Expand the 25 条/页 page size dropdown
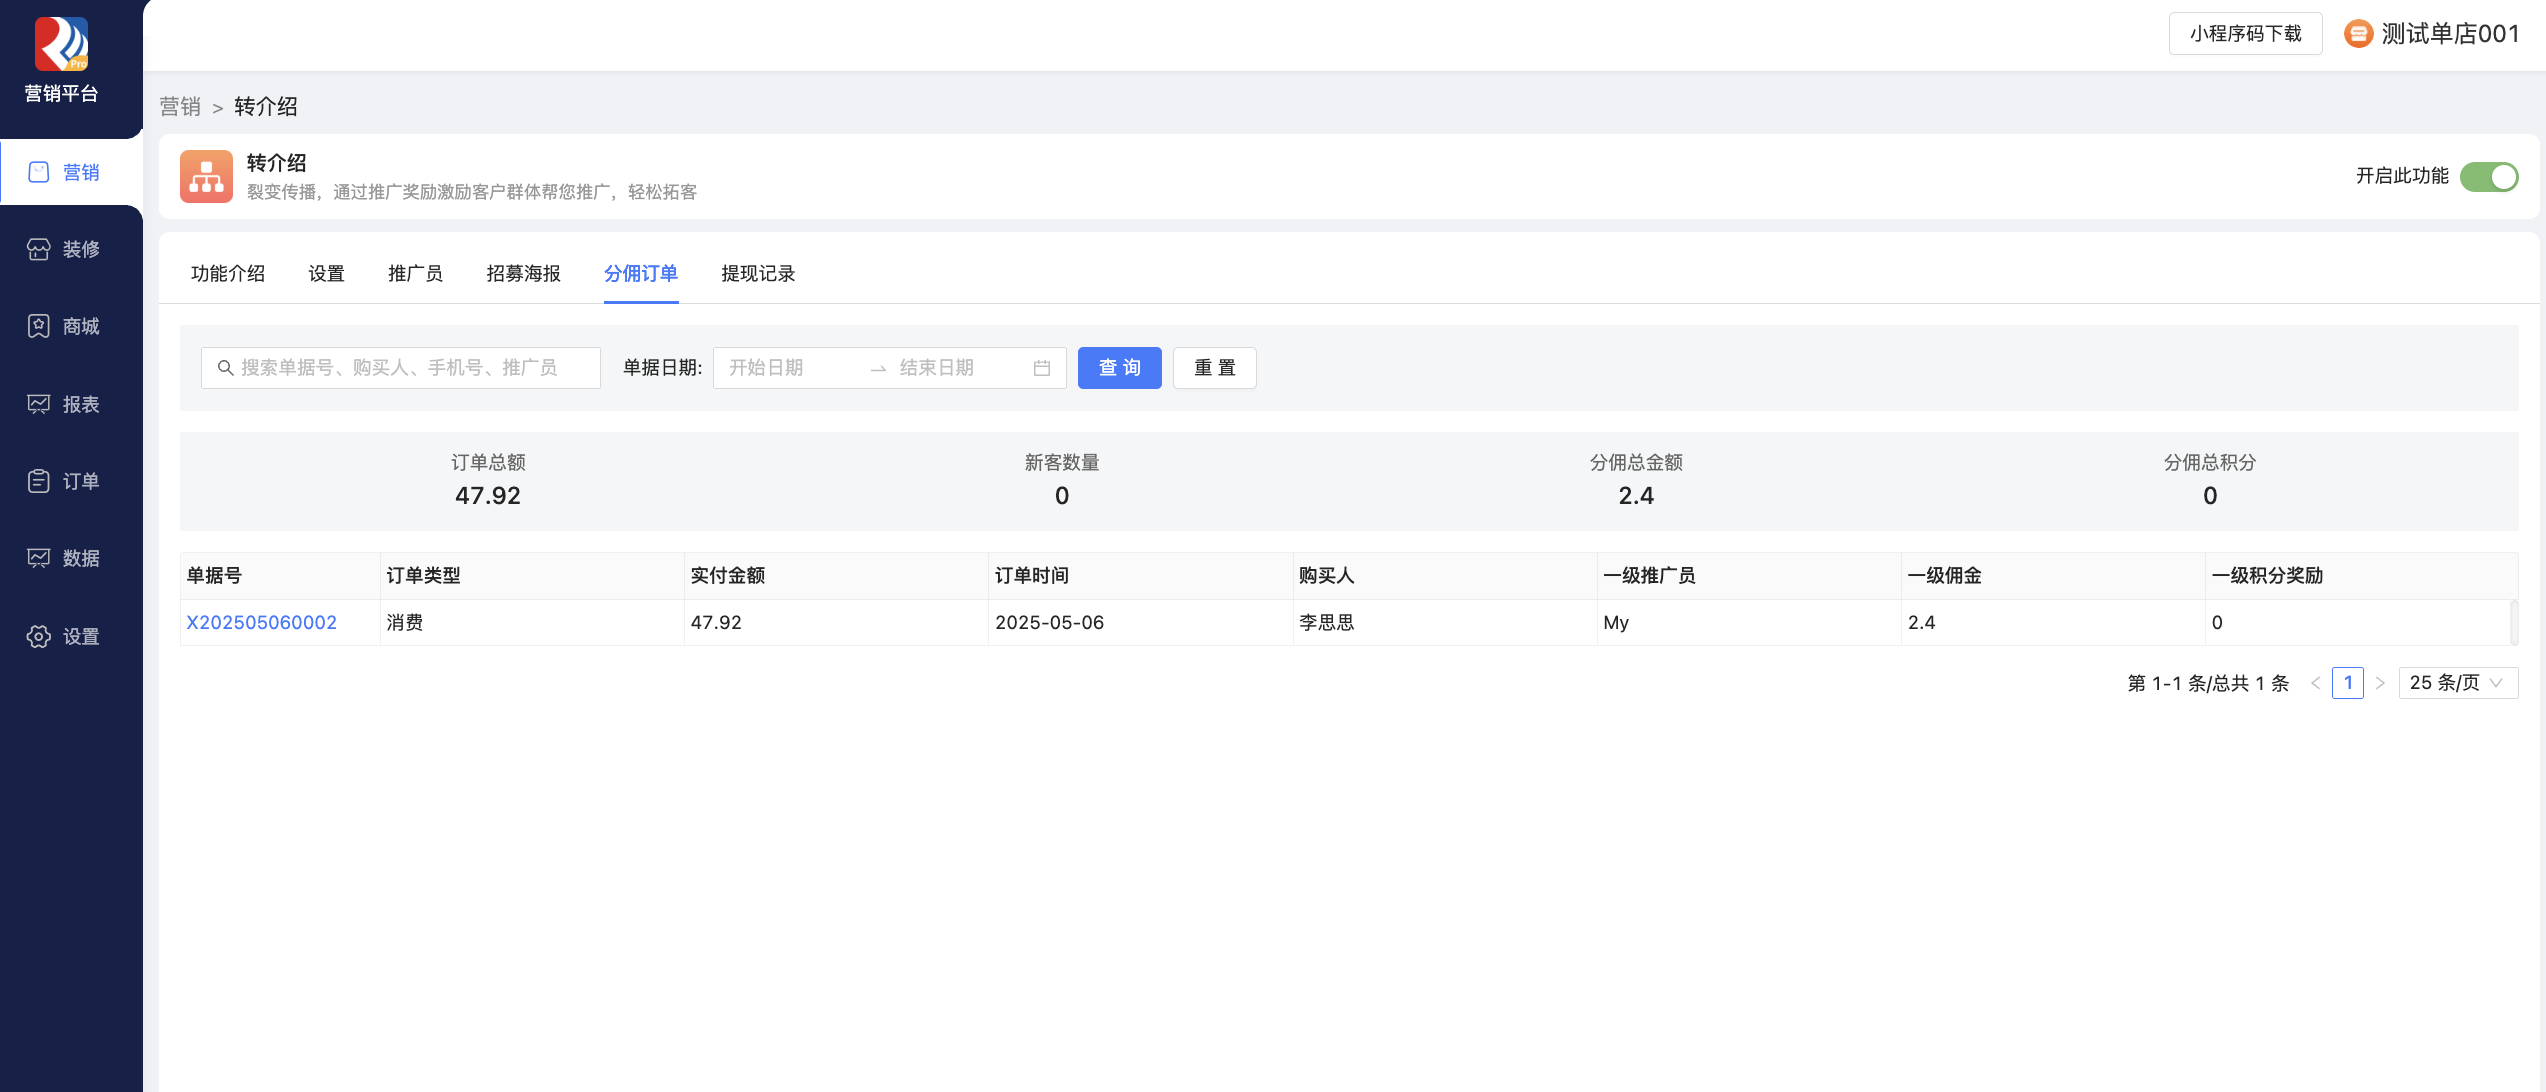Viewport: 2546px width, 1092px height. (2457, 683)
